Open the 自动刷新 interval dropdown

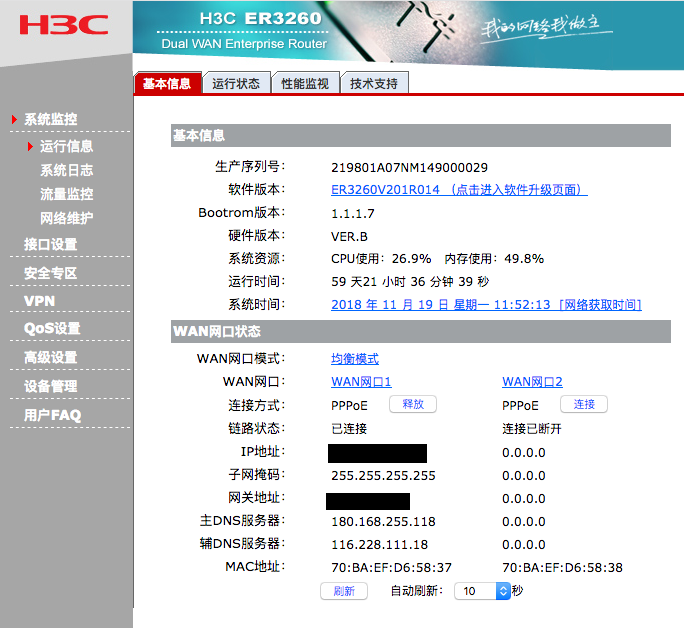coord(482,591)
